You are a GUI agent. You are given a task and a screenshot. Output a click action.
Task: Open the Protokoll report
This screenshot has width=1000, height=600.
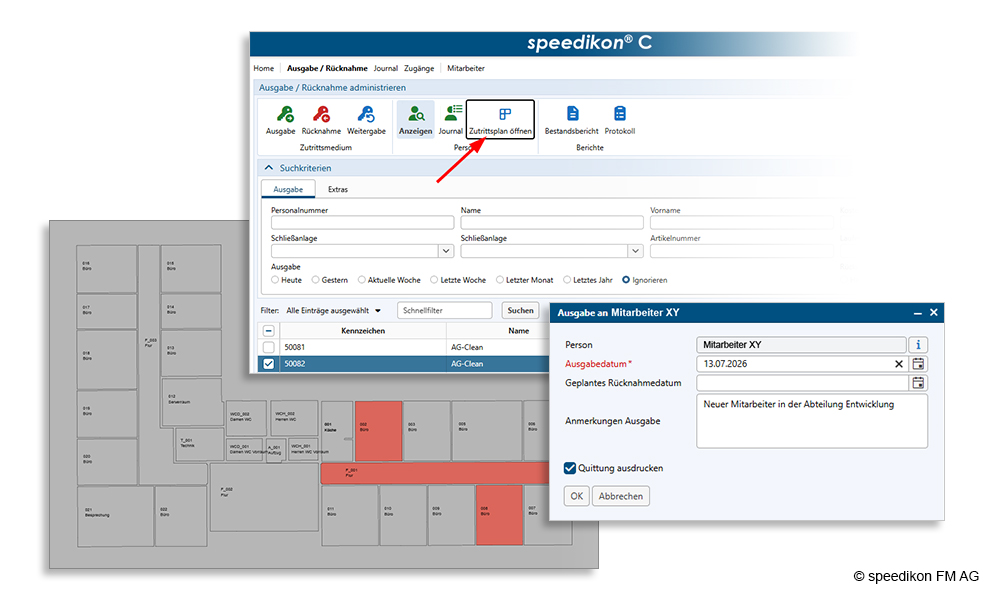coord(619,120)
